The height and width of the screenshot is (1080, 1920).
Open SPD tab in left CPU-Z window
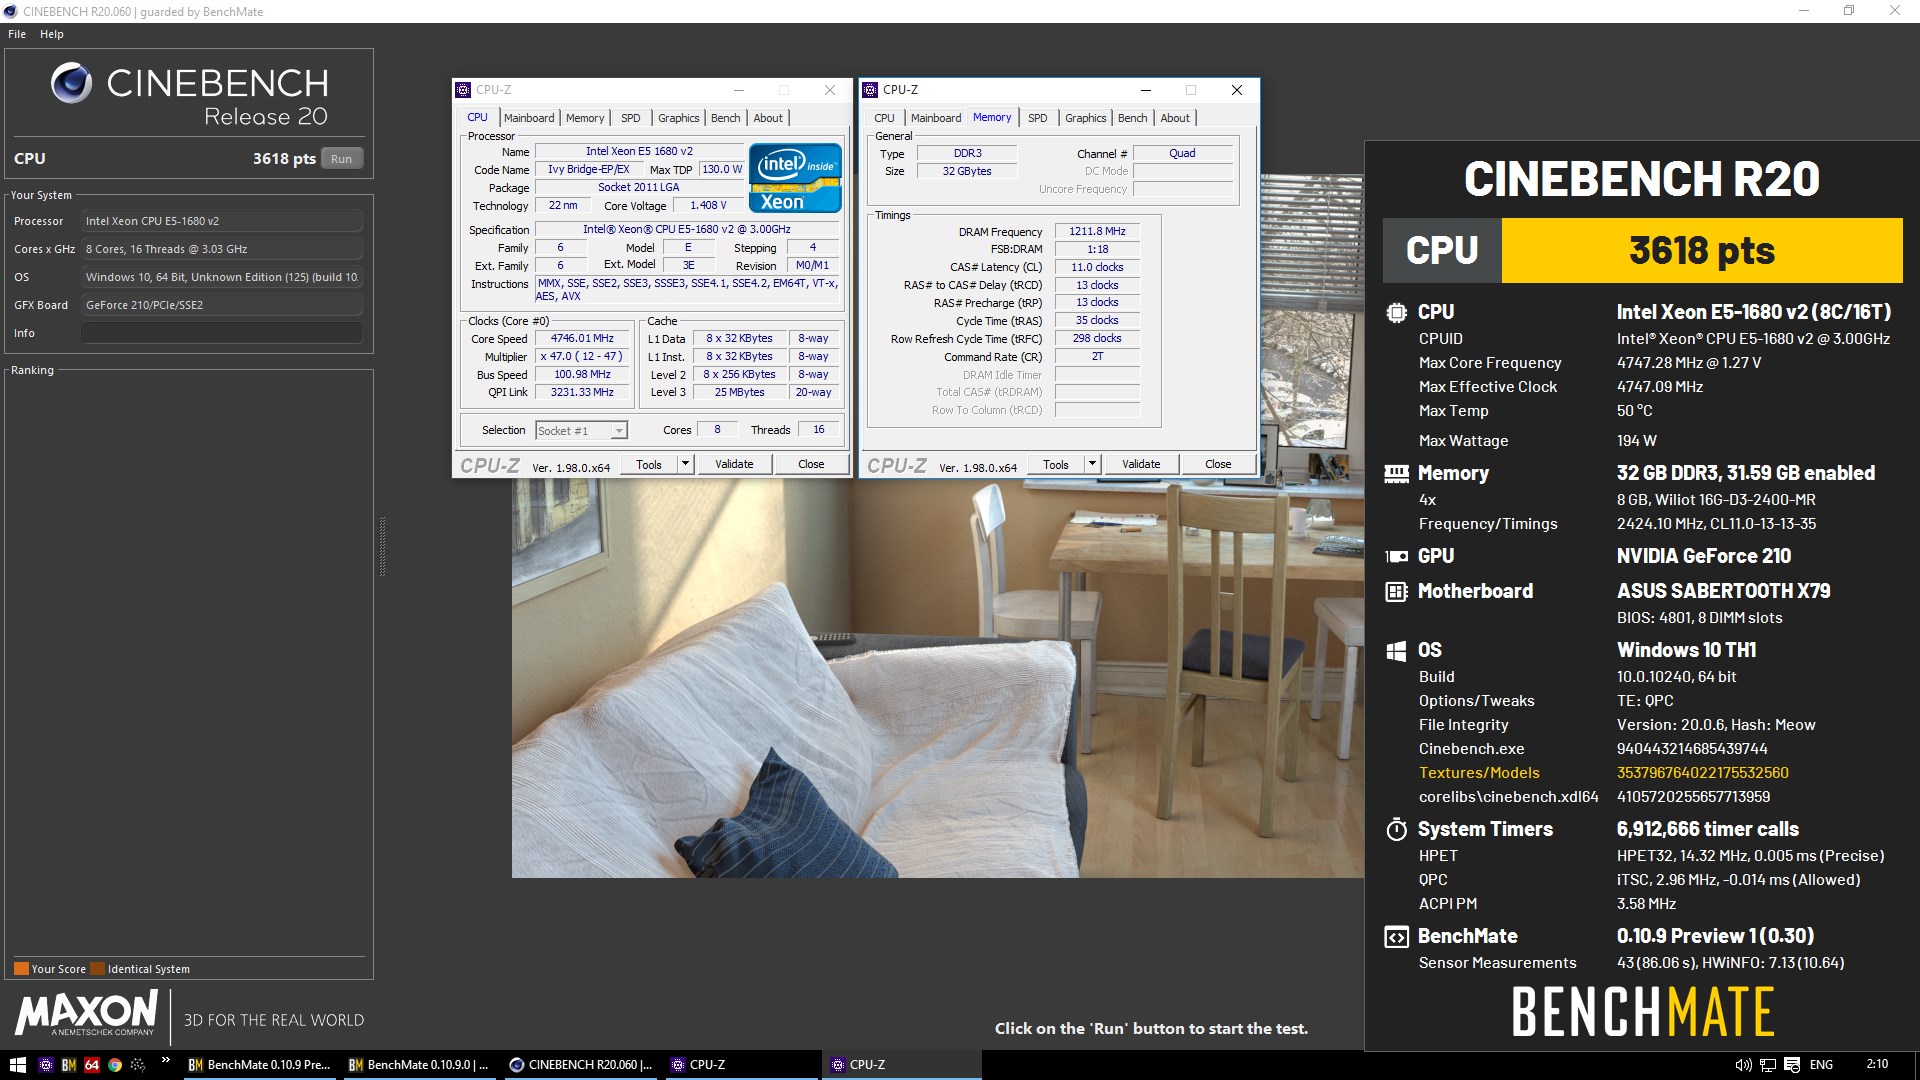click(630, 118)
